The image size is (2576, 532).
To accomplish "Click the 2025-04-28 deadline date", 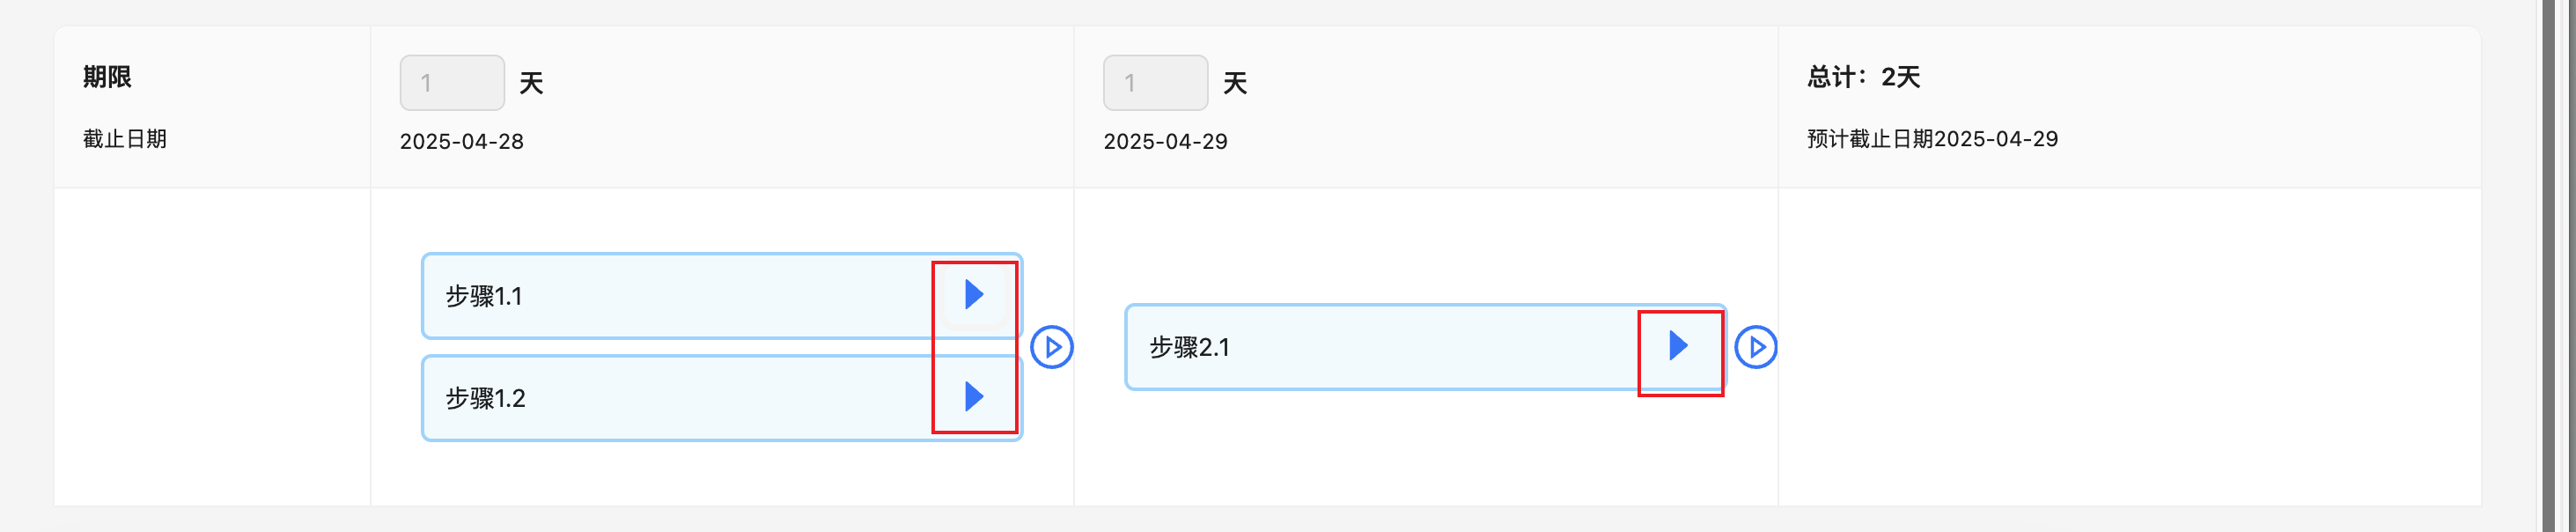I will pyautogui.click(x=462, y=141).
